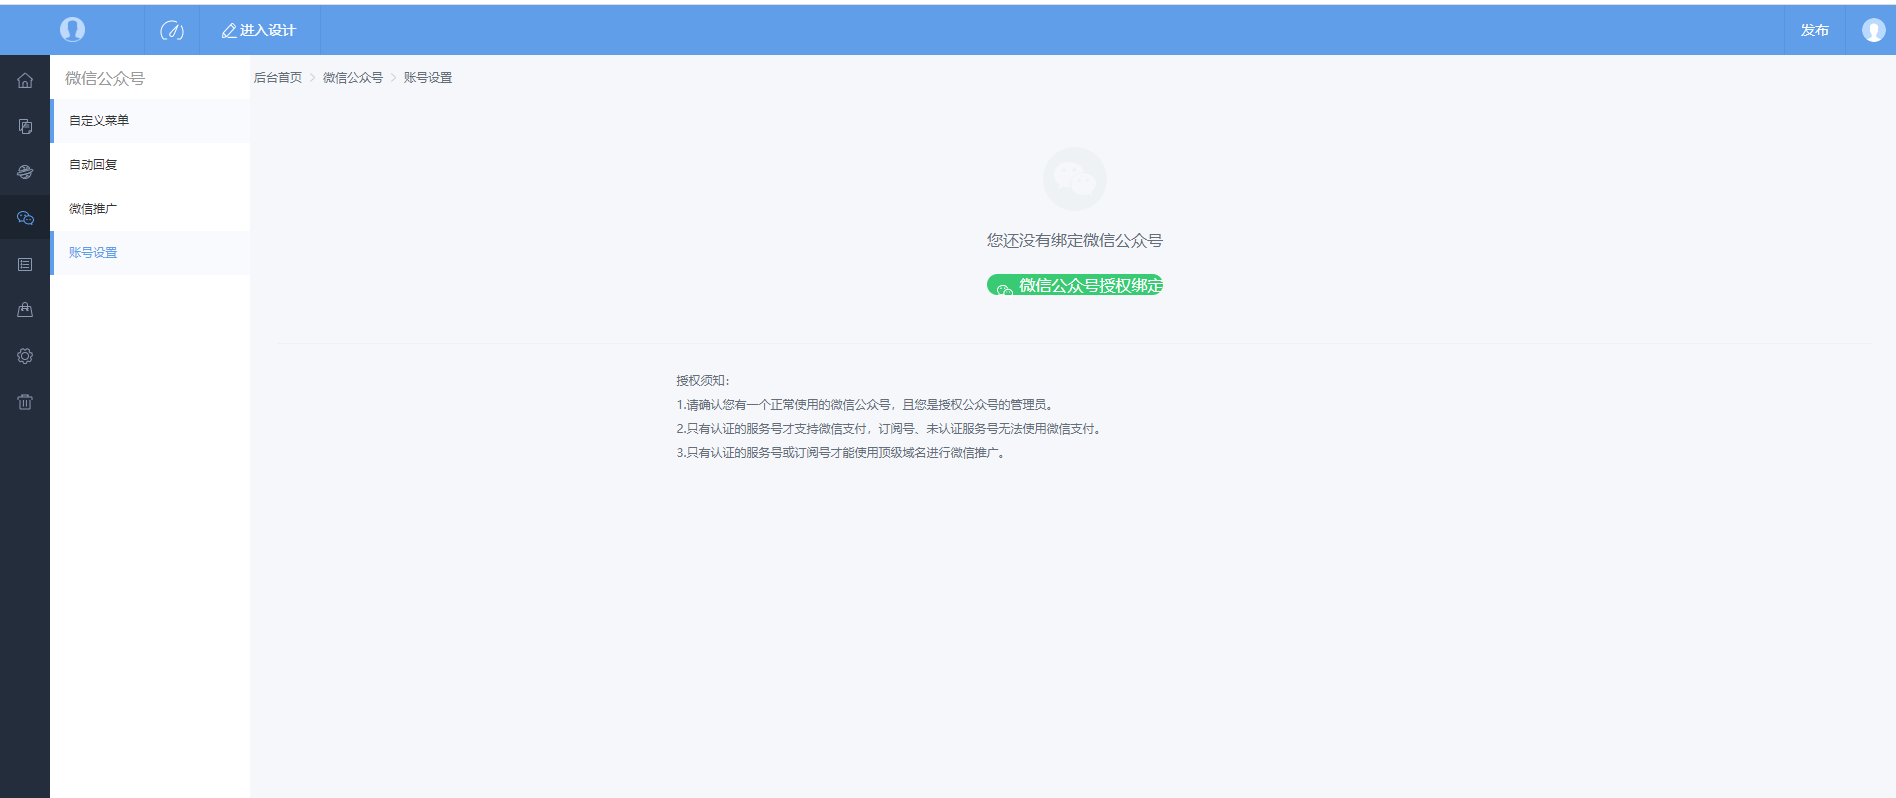
Task: Open the list document icon in sidebar
Action: click(x=25, y=264)
